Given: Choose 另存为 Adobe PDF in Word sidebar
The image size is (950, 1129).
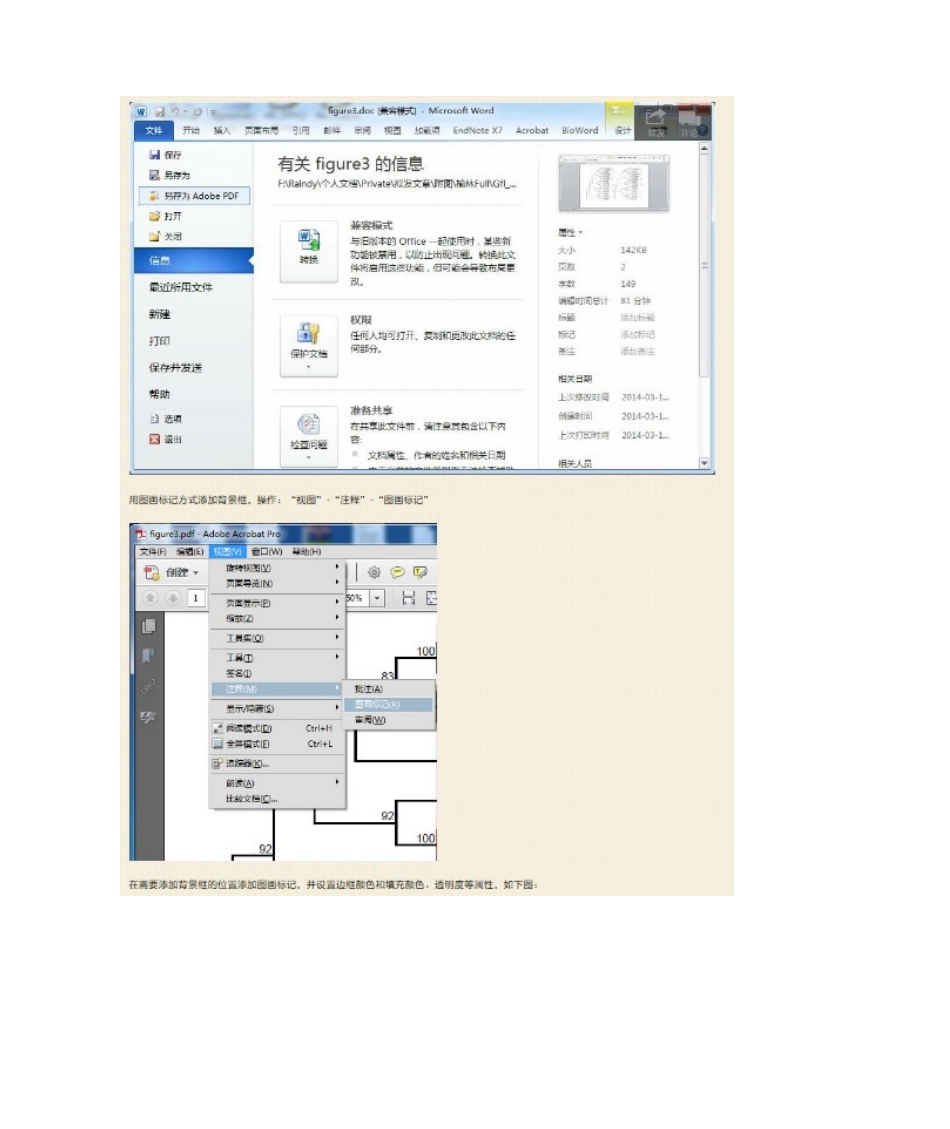Looking at the screenshot, I should pos(194,196).
